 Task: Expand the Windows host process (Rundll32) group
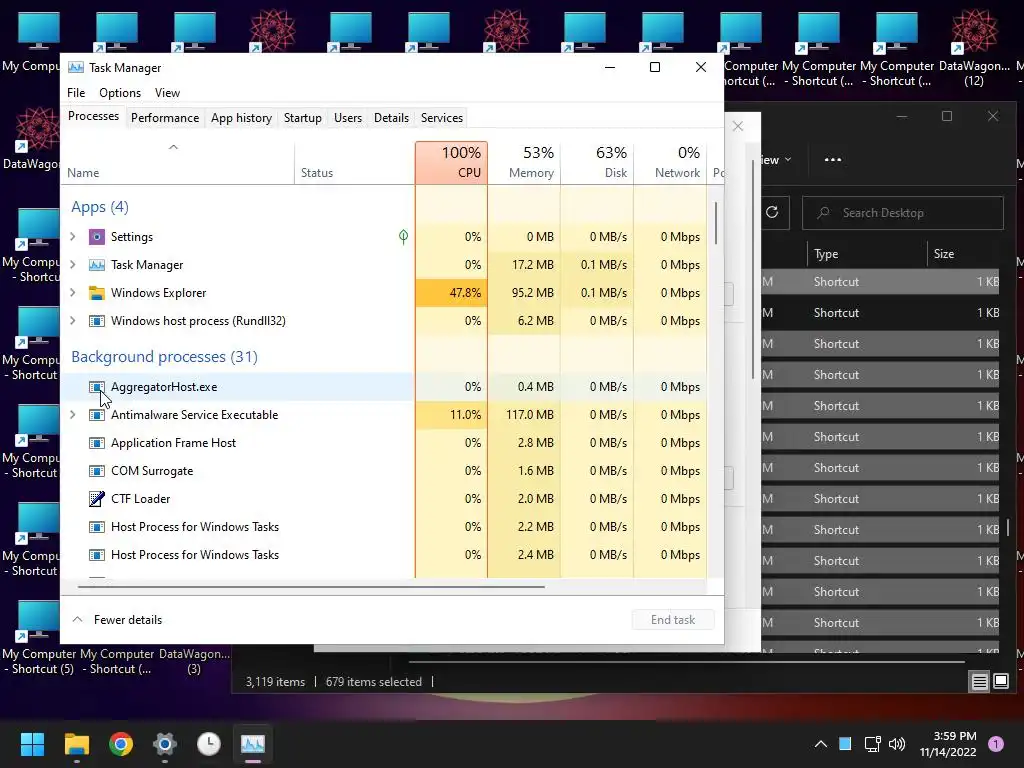pyautogui.click(x=72, y=321)
